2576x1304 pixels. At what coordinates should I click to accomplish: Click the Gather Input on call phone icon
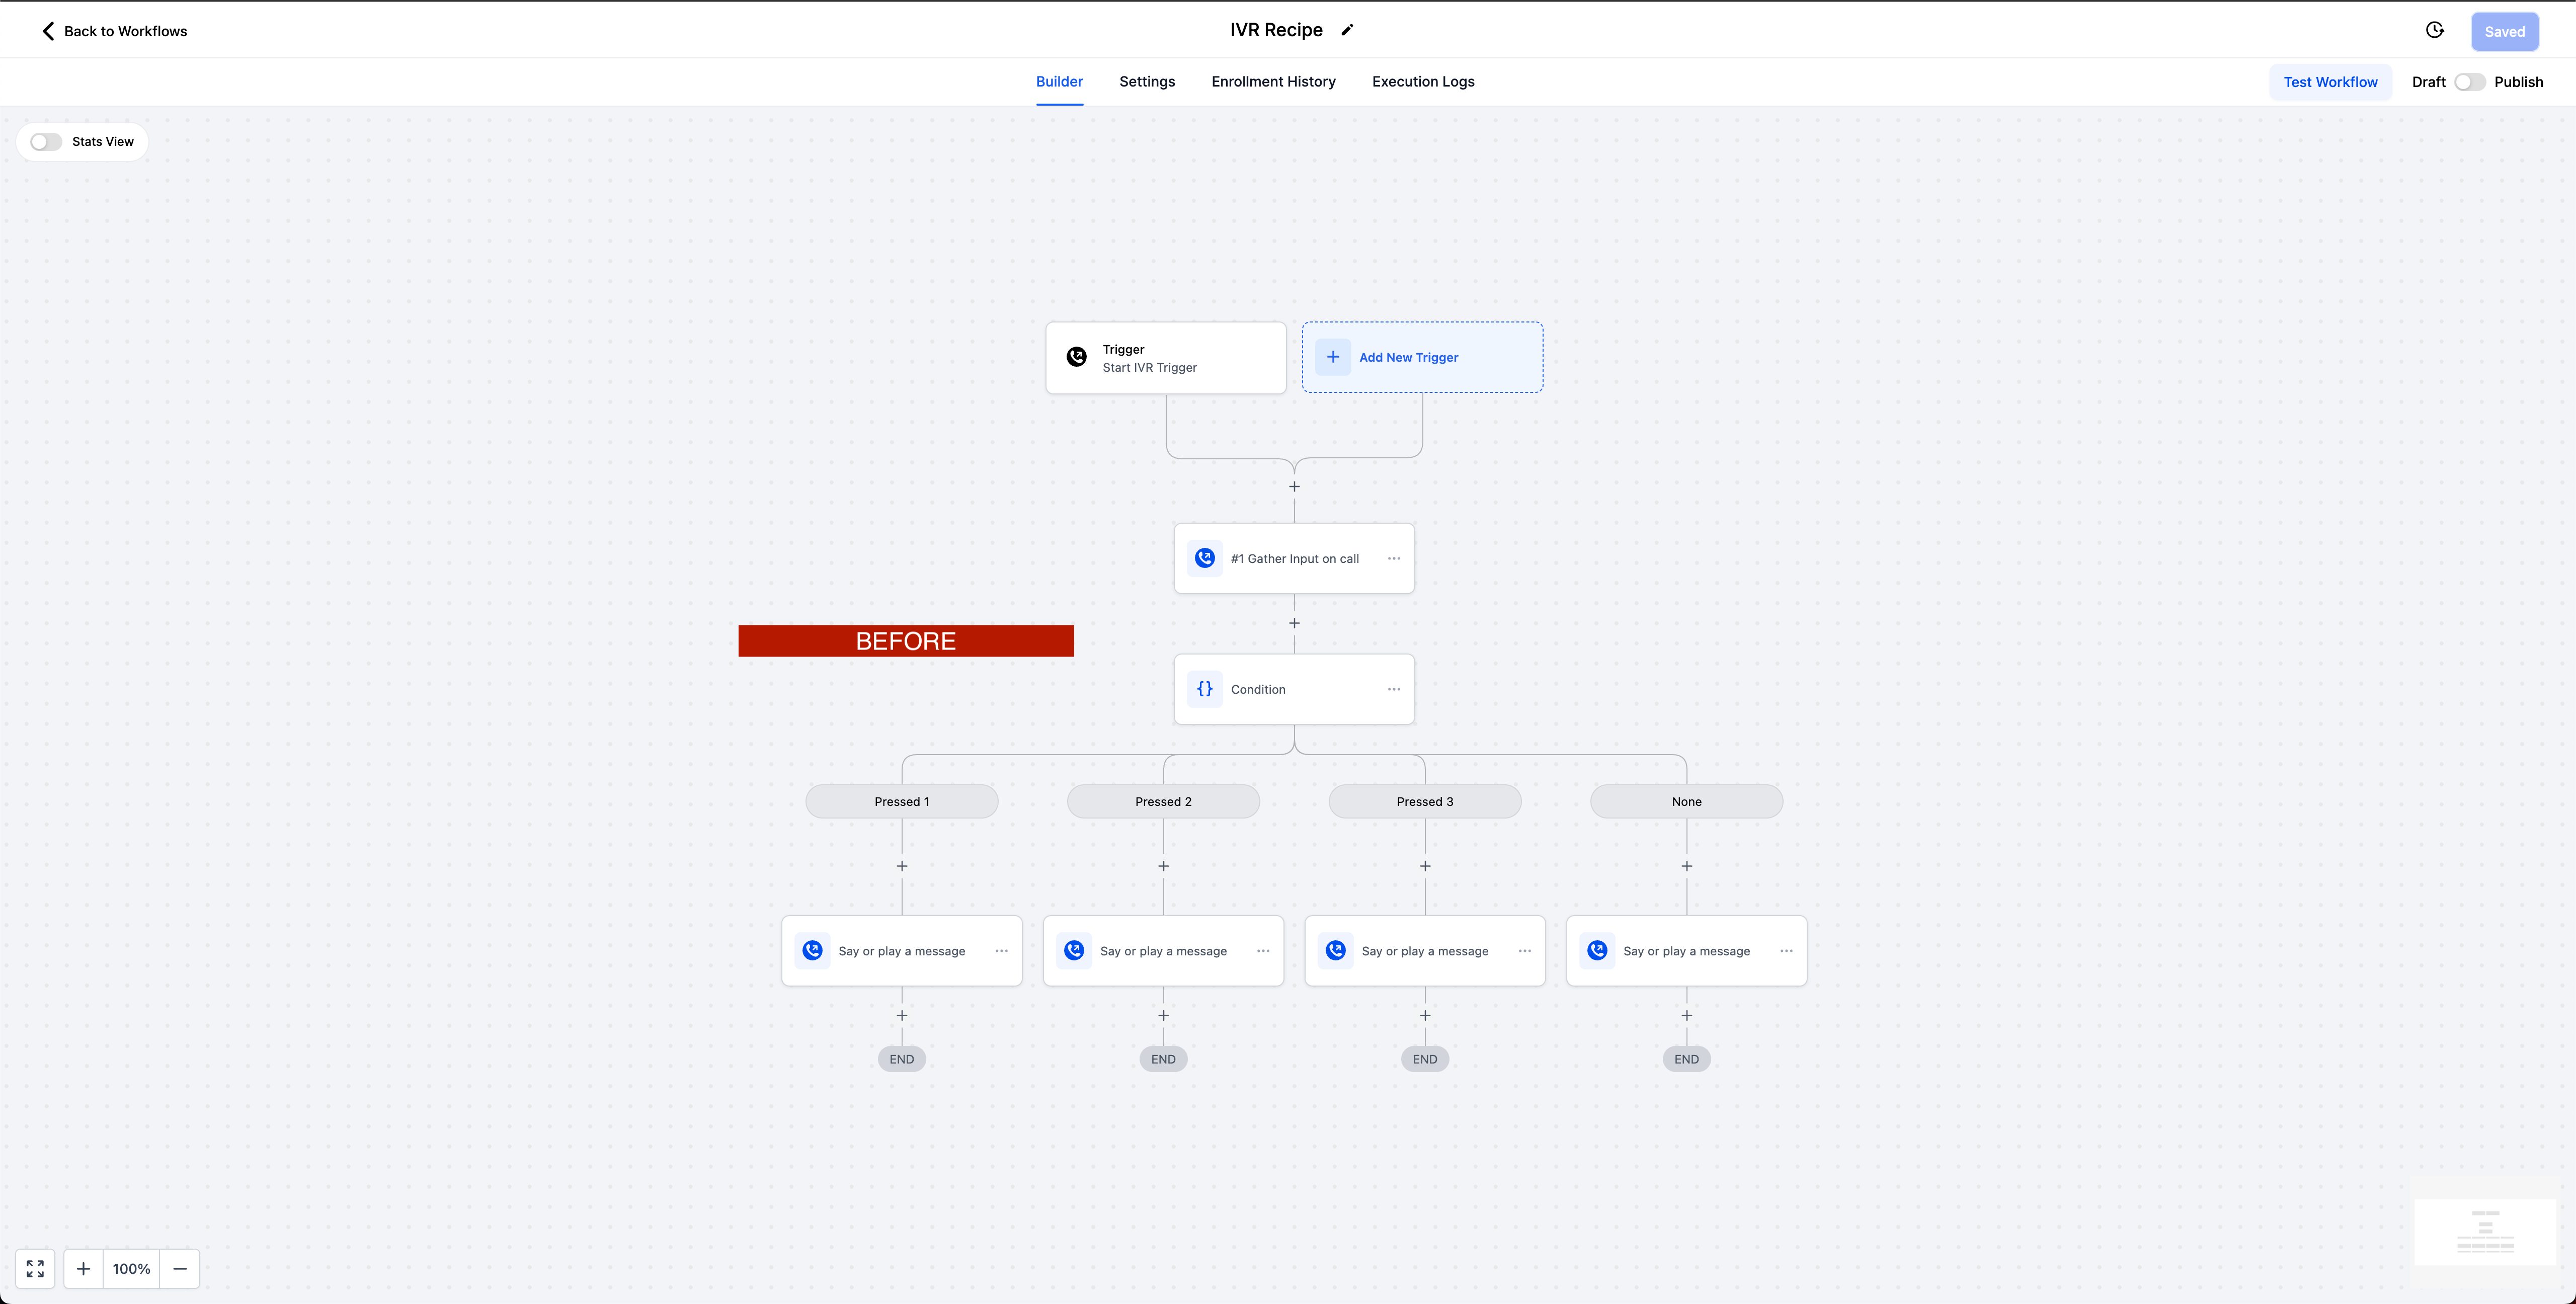tap(1205, 558)
